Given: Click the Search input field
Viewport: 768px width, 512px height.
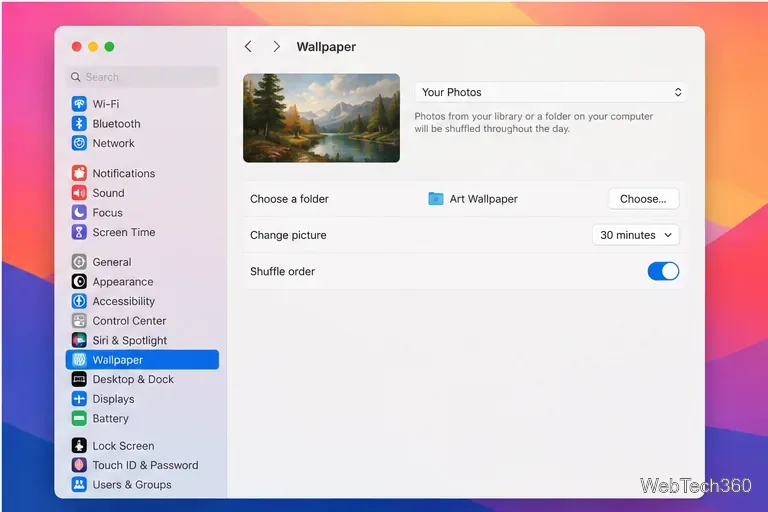Looking at the screenshot, I should click(x=142, y=77).
